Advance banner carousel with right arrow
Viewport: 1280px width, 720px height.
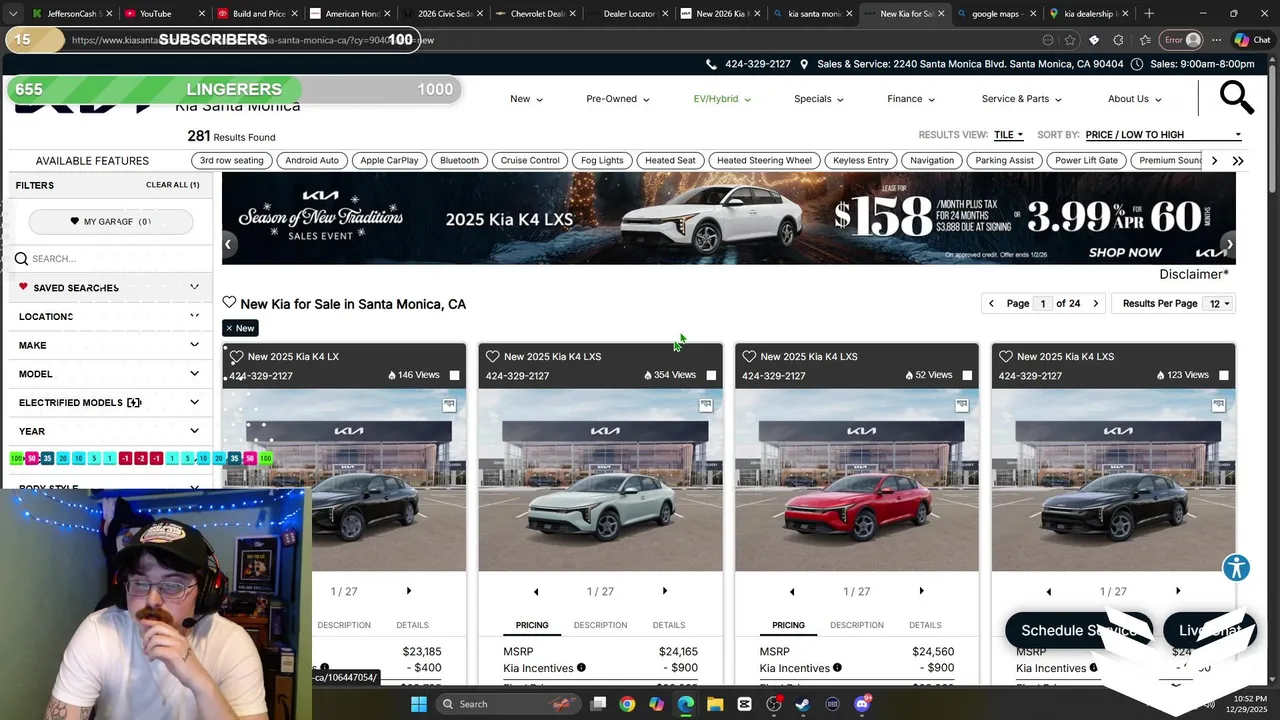(x=1229, y=244)
